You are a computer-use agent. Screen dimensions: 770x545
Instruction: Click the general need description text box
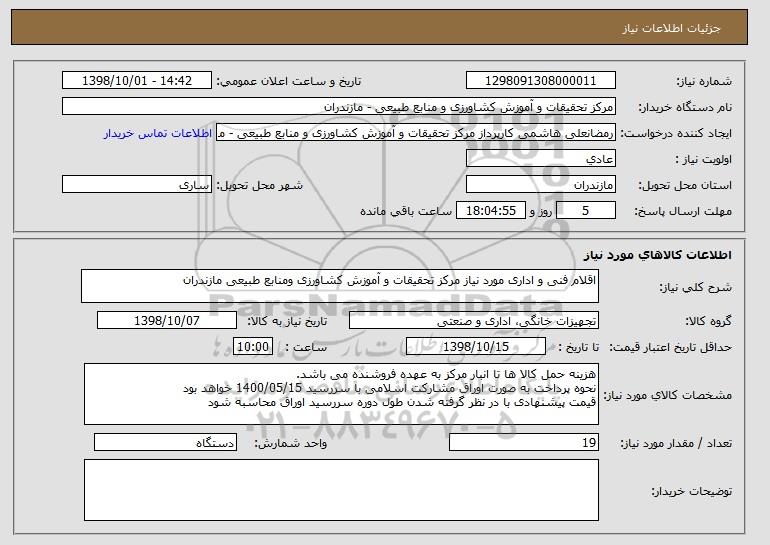340,286
